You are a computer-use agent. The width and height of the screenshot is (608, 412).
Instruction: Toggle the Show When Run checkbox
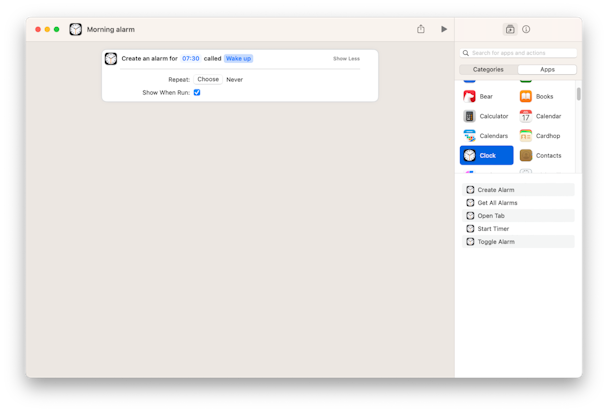tap(197, 93)
